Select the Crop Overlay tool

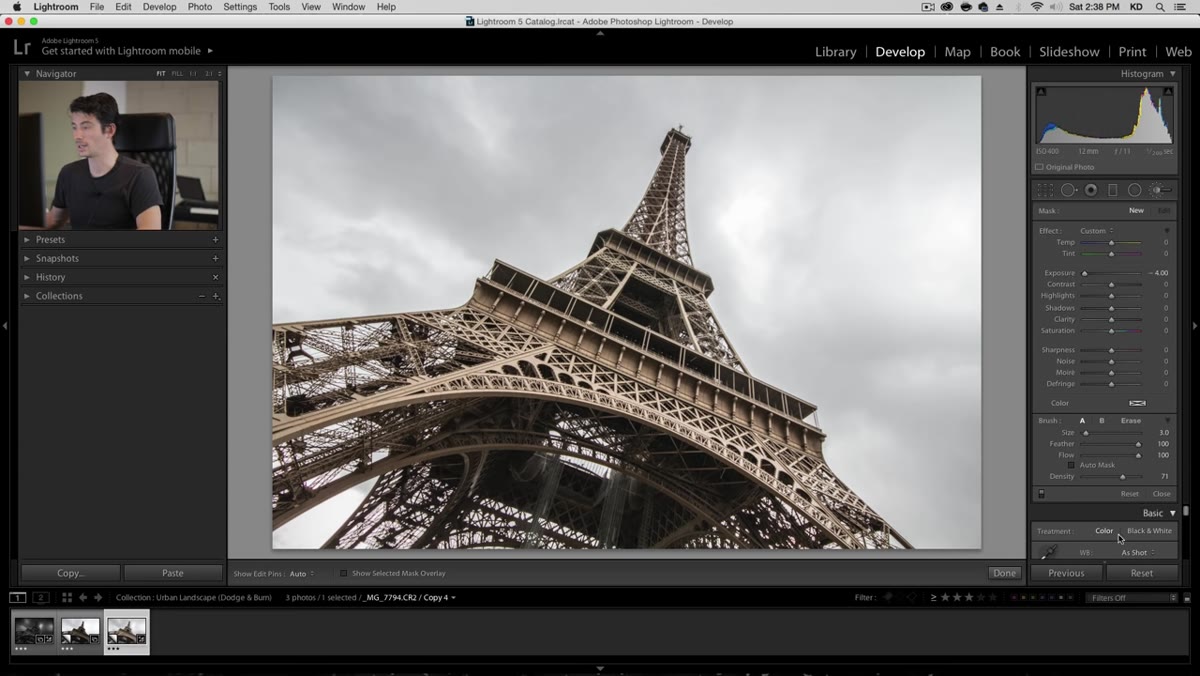(1045, 190)
